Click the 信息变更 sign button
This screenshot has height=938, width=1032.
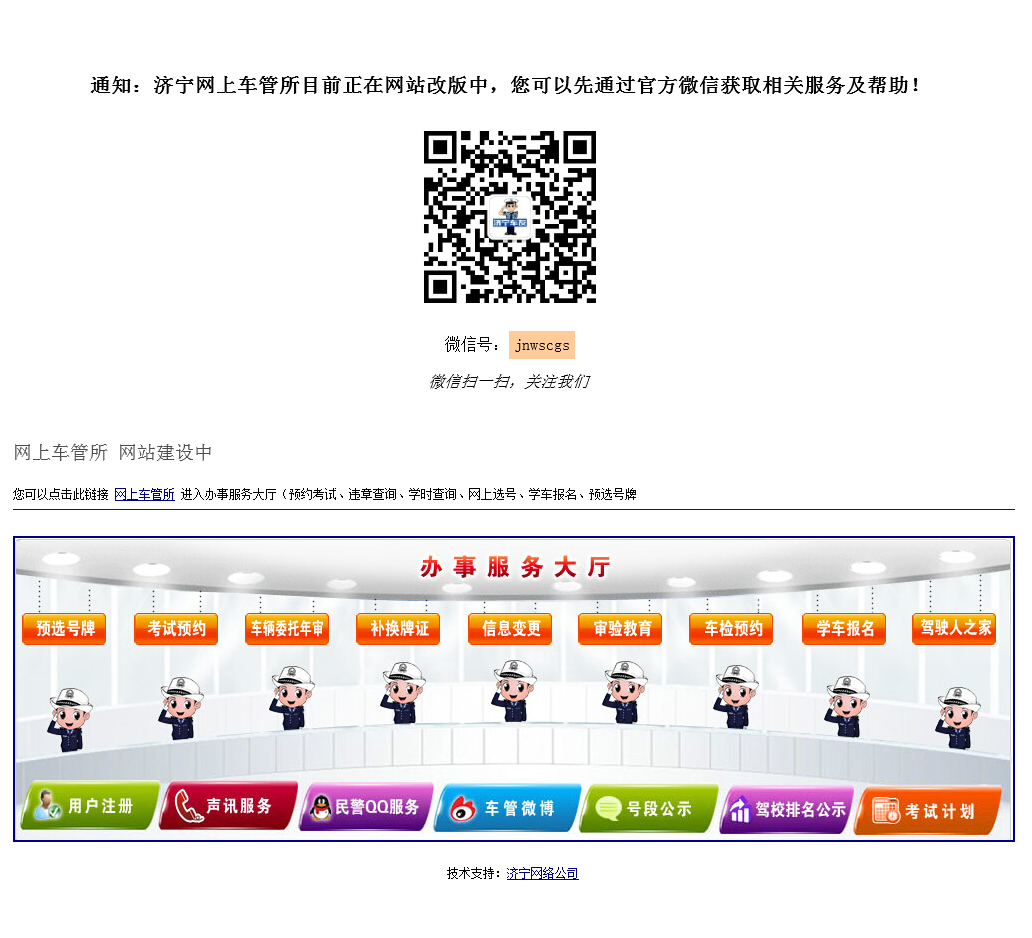point(510,629)
